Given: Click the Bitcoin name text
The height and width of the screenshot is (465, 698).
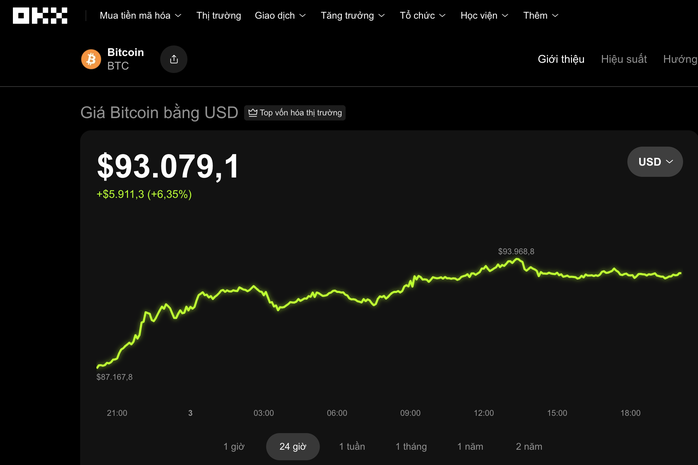Looking at the screenshot, I should click(126, 52).
